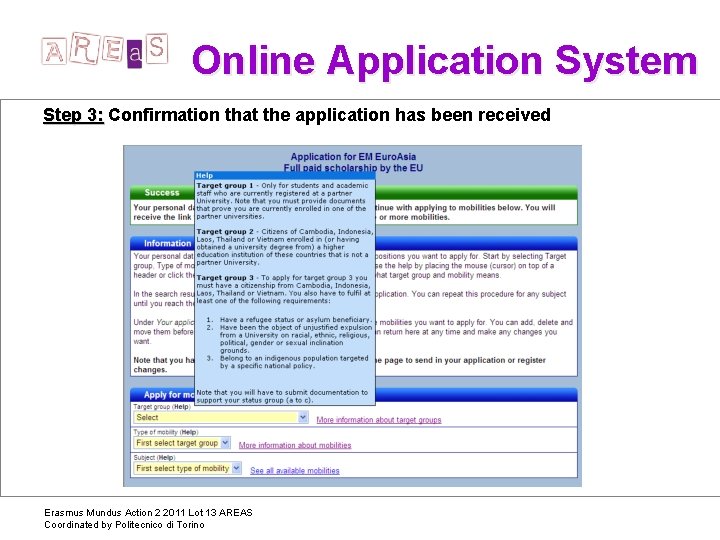Click 'Erasmus Mundus Action 2 2011 Lot 13 AREAS' footer
Image resolution: width=720 pixels, height=540 pixels.
click(148, 512)
